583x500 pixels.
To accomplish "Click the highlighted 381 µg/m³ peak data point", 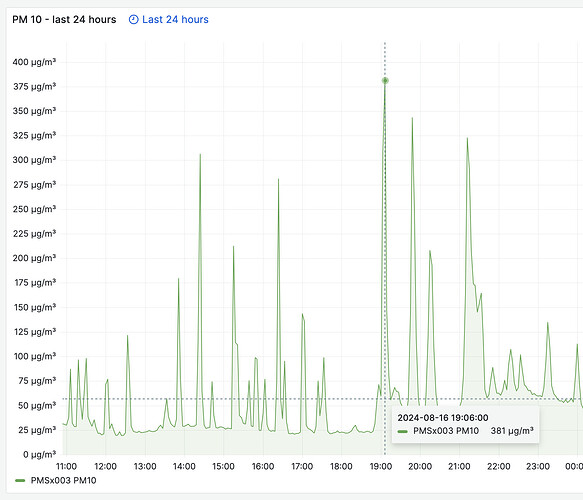I will 385,81.
